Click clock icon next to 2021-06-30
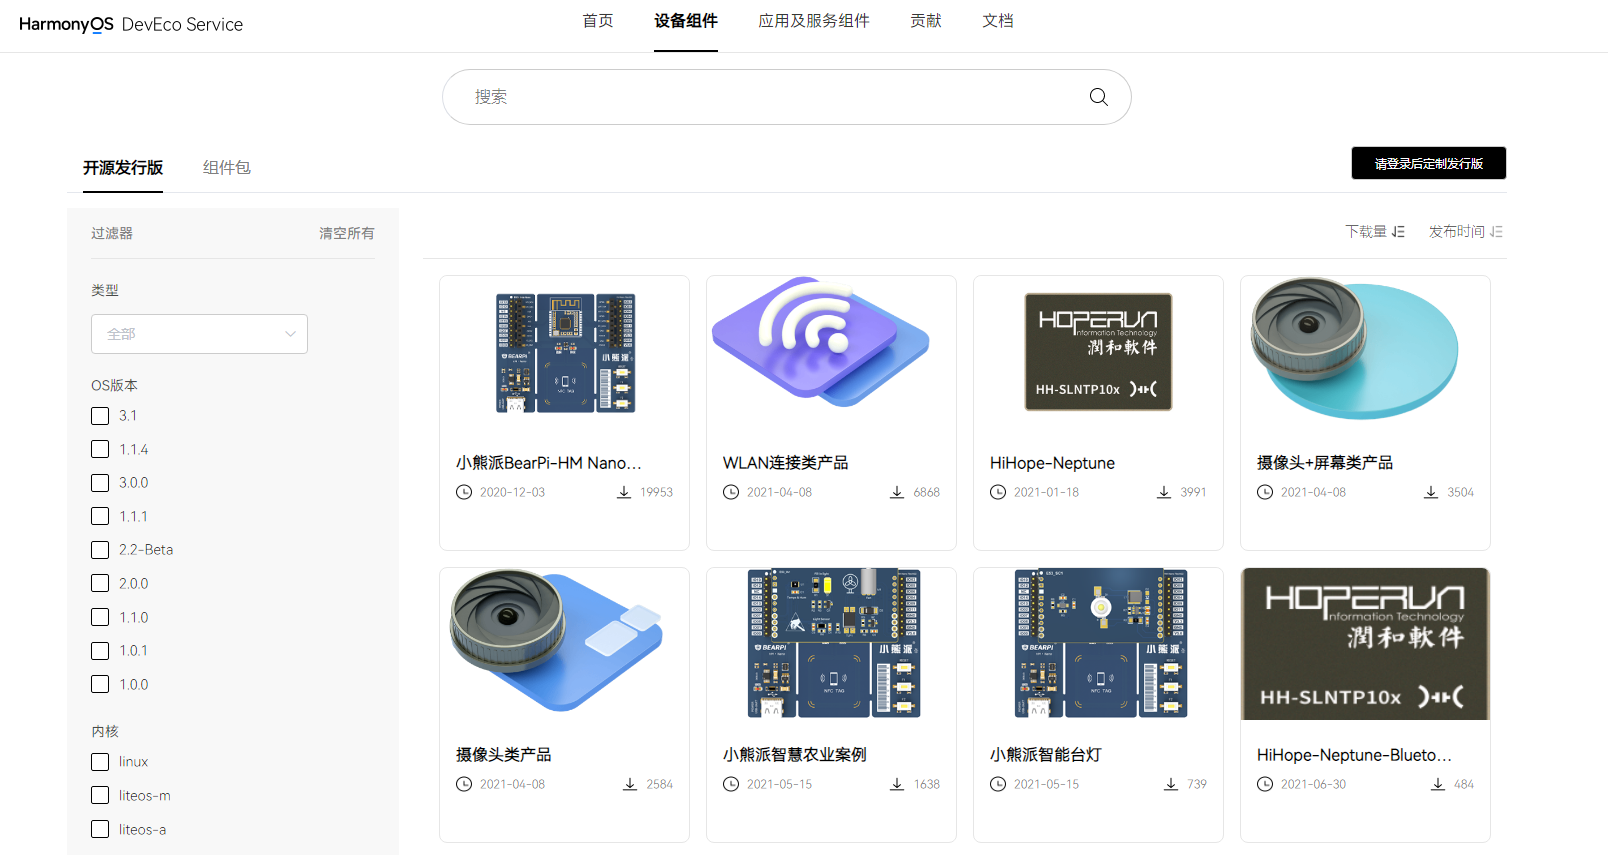1608x855 pixels. click(1265, 784)
